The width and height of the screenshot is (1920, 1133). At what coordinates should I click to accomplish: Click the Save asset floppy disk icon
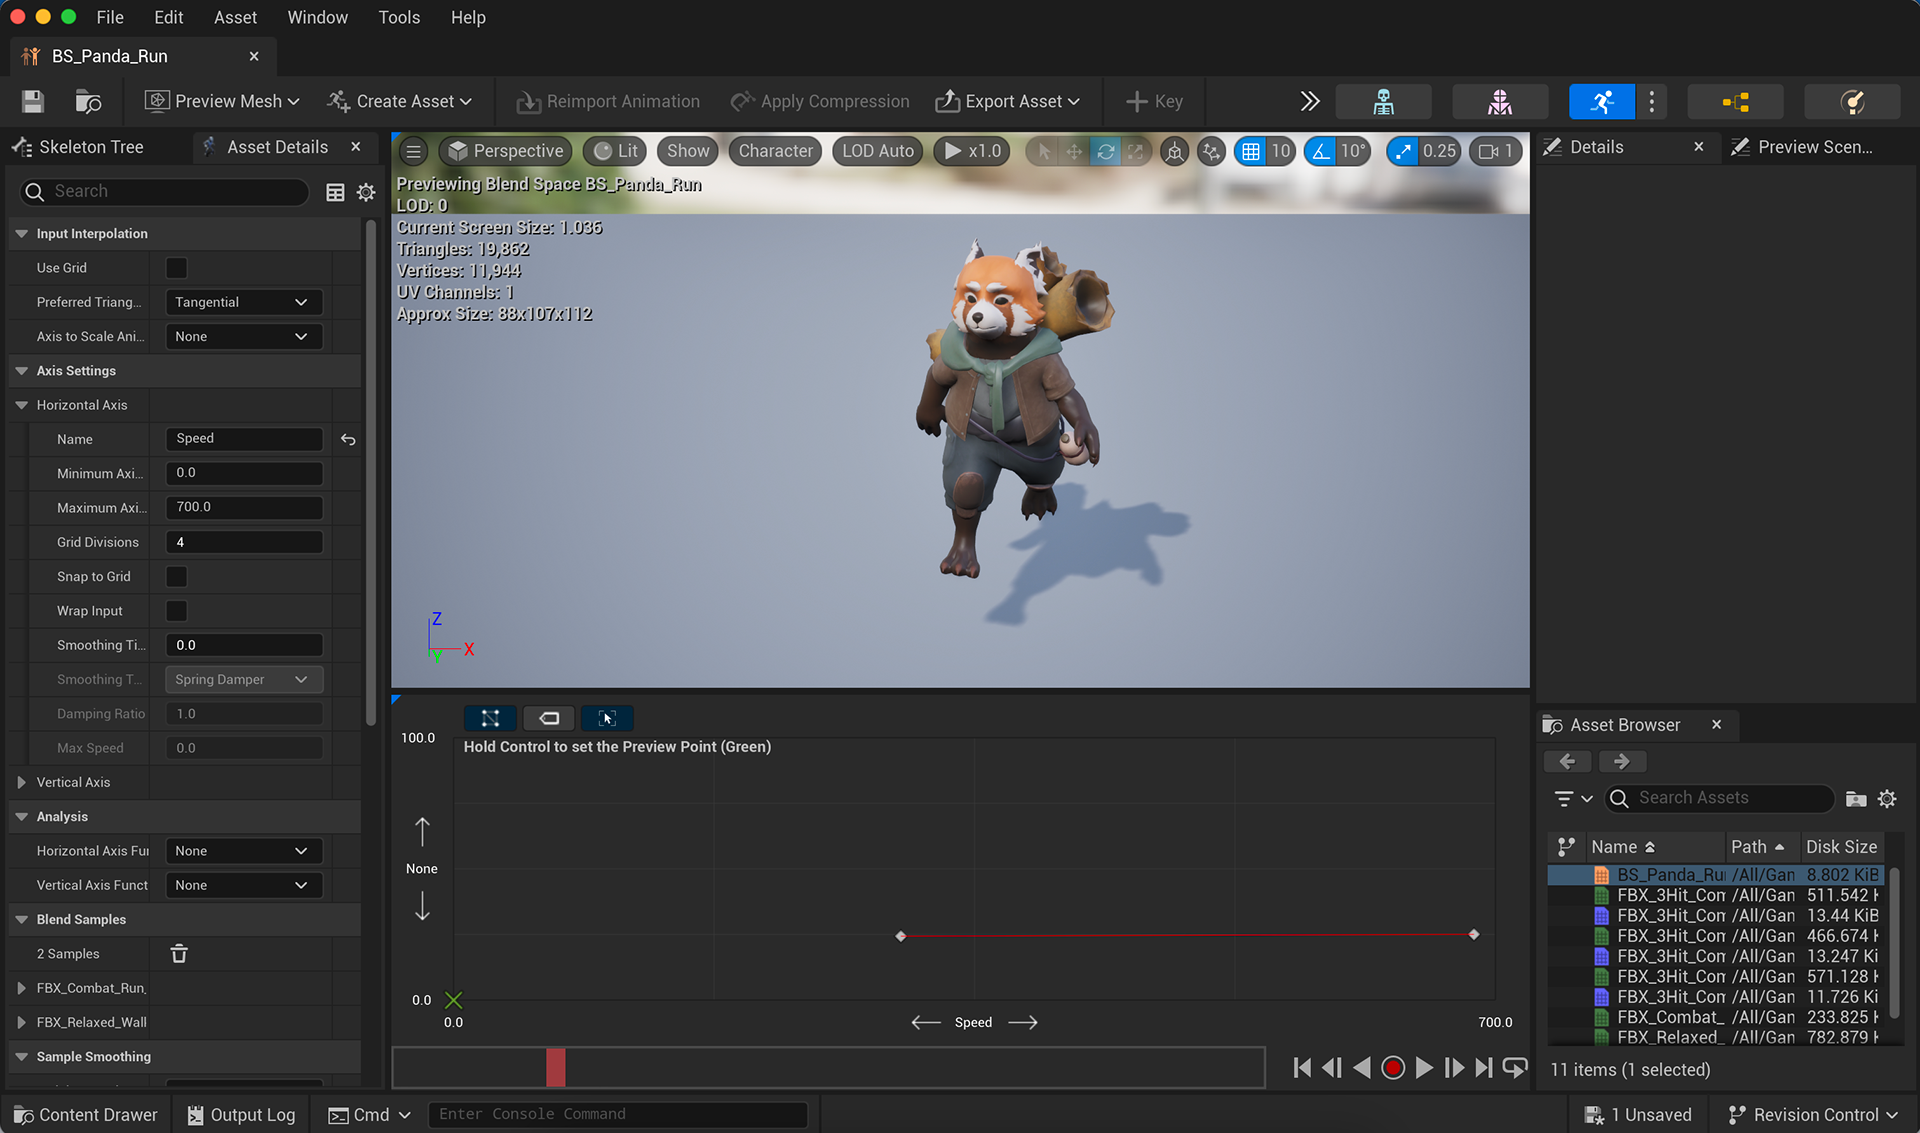[33, 101]
